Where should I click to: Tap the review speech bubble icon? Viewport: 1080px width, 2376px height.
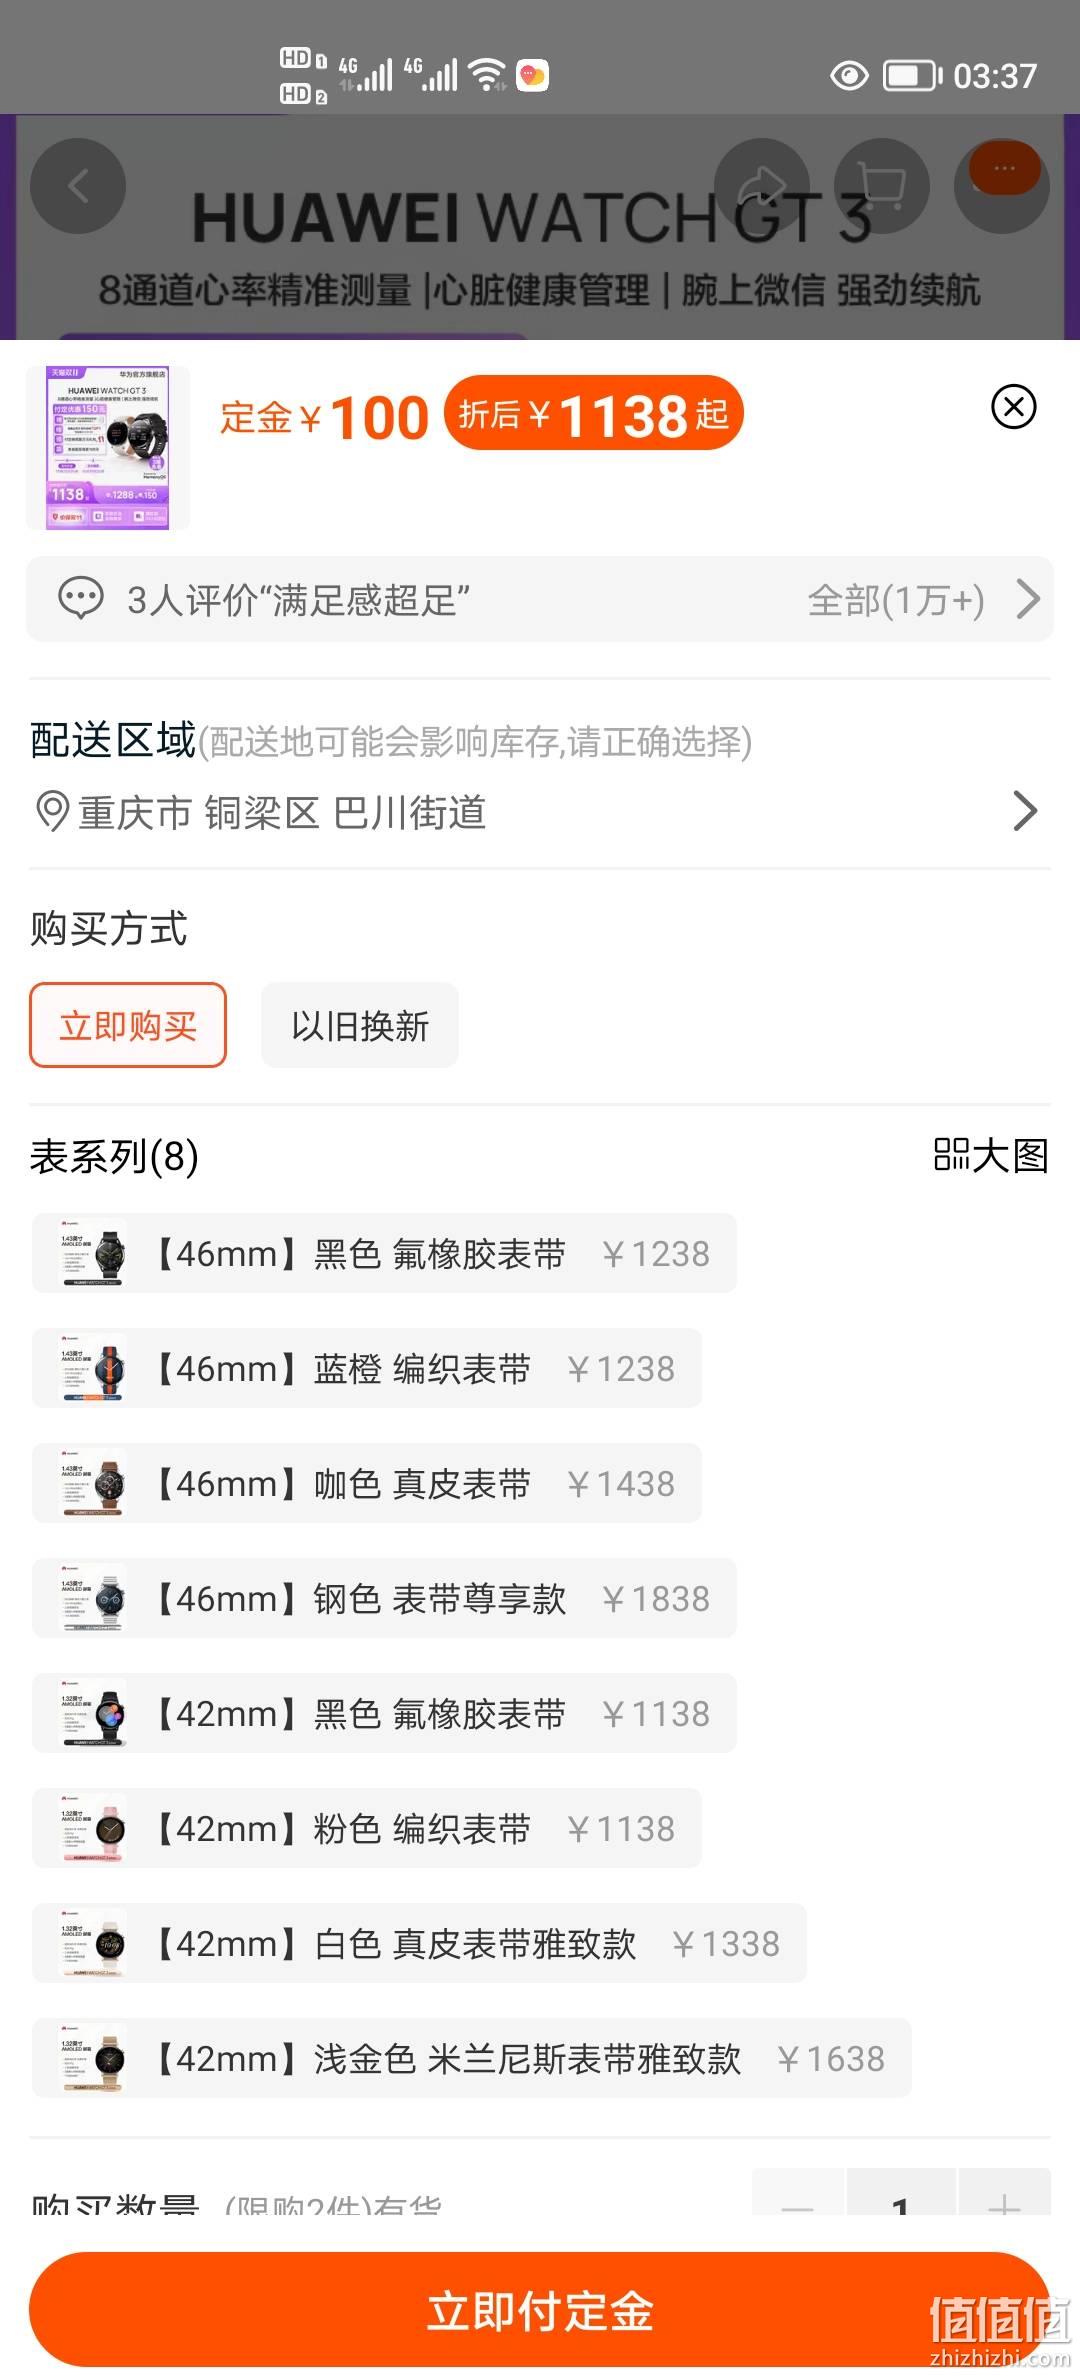click(x=81, y=599)
